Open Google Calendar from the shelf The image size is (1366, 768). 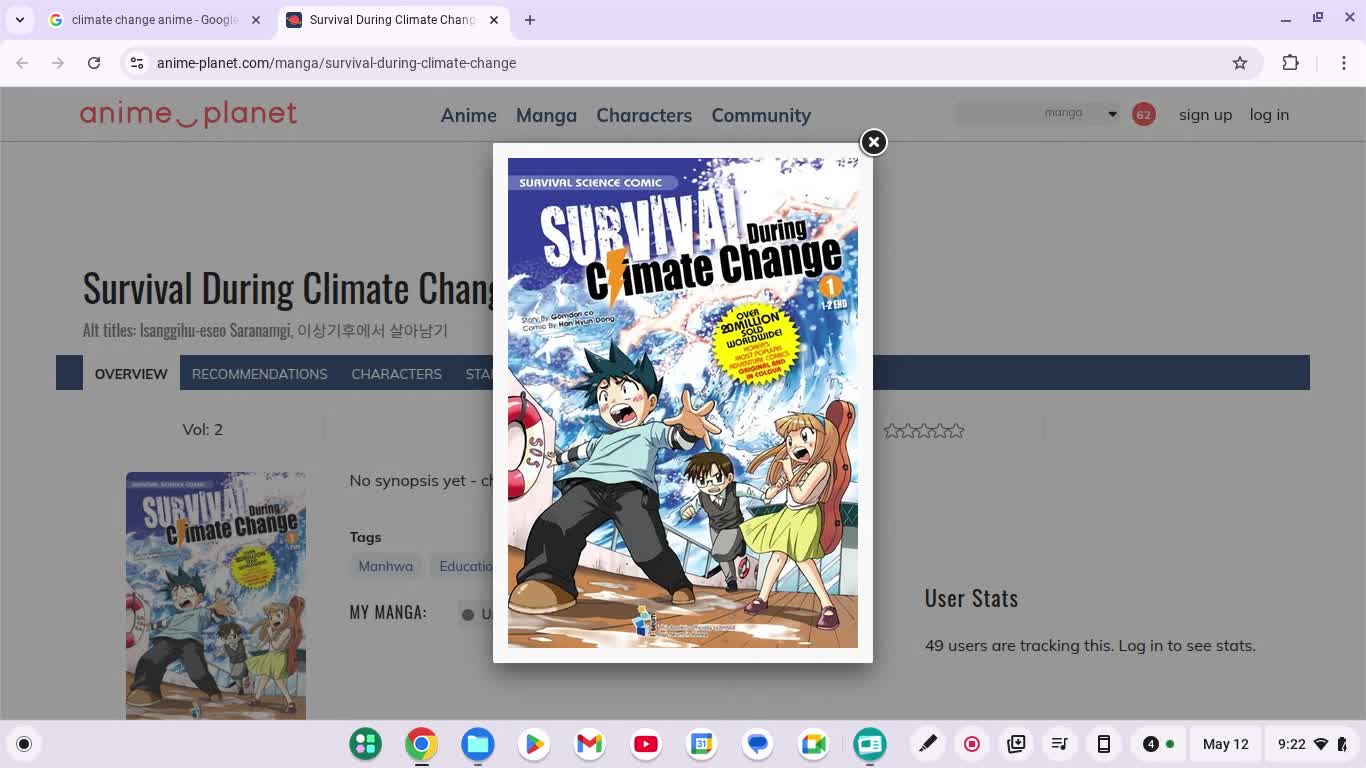tap(702, 744)
